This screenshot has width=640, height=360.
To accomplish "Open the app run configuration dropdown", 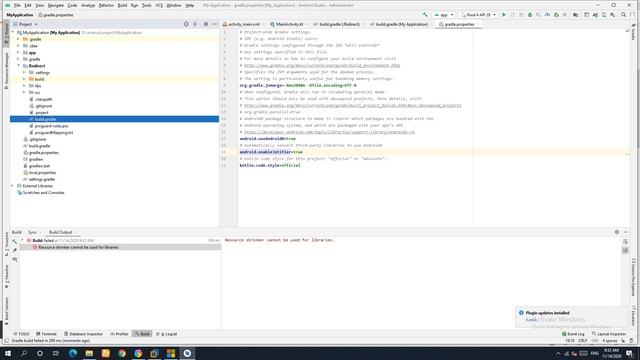I will pos(444,15).
